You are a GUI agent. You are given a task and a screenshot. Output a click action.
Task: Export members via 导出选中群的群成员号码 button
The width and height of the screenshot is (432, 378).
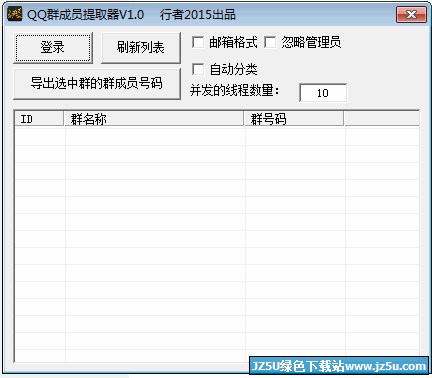click(x=97, y=84)
